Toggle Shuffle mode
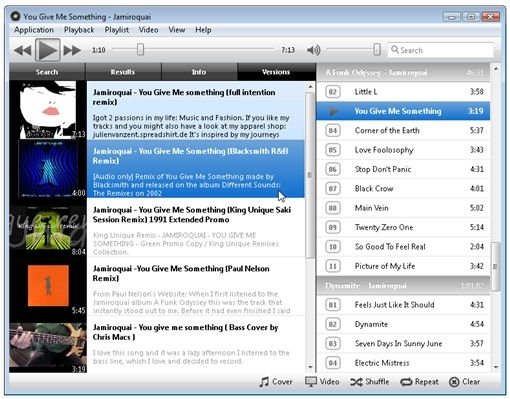 (369, 382)
